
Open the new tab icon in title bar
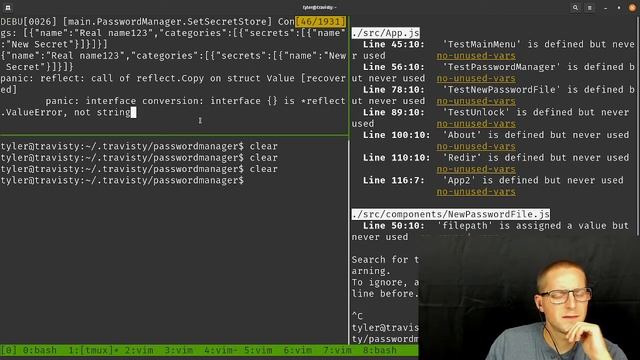8,8
